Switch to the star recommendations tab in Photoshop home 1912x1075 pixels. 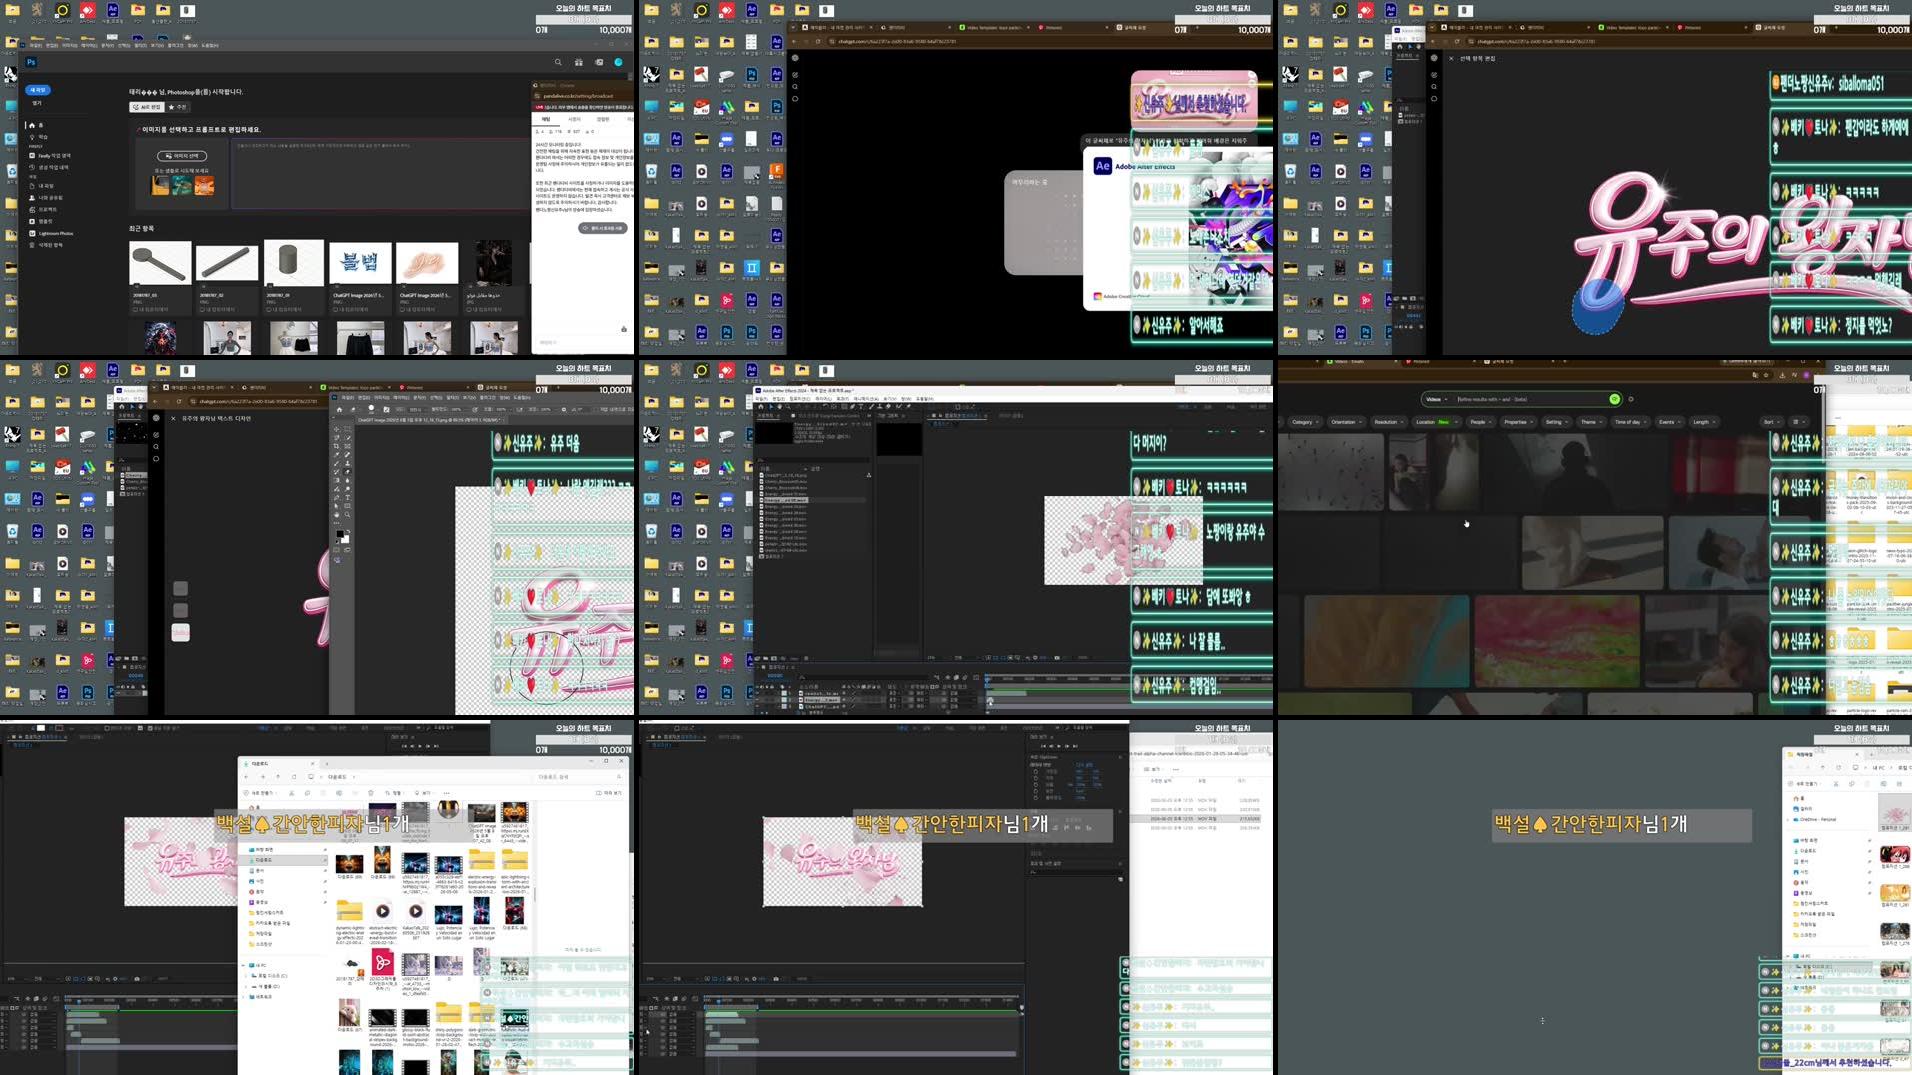[177, 107]
